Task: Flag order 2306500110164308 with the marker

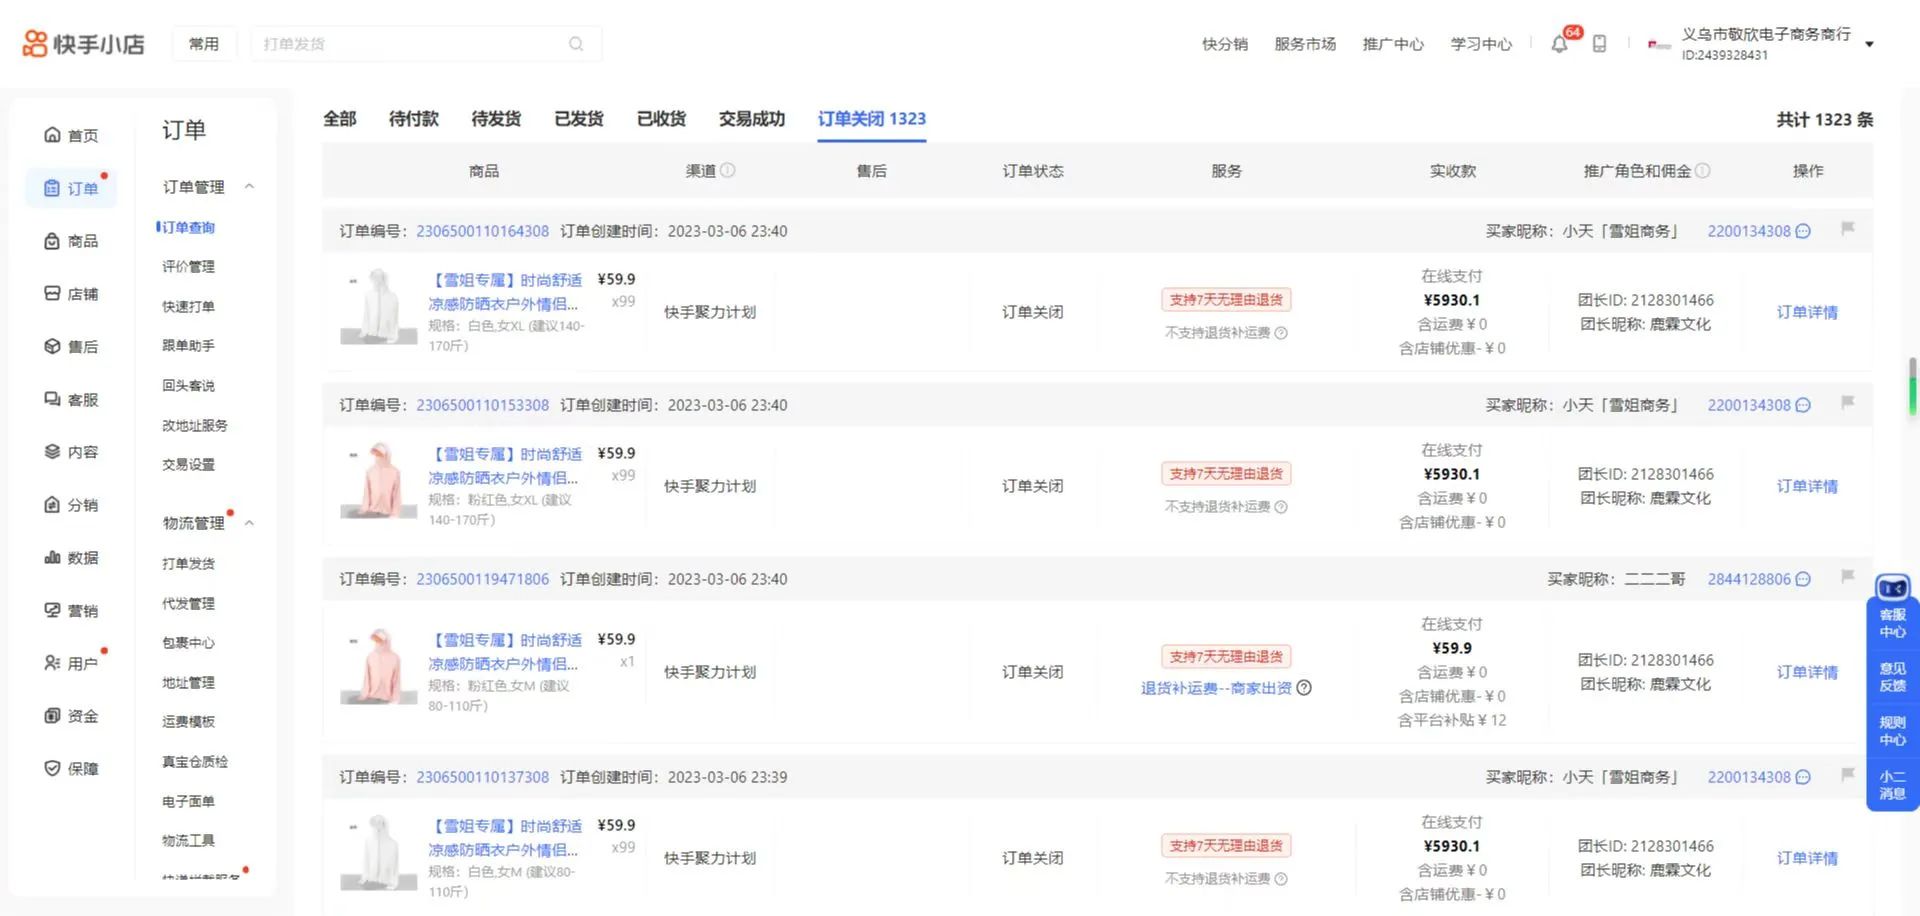Action: 1847,229
